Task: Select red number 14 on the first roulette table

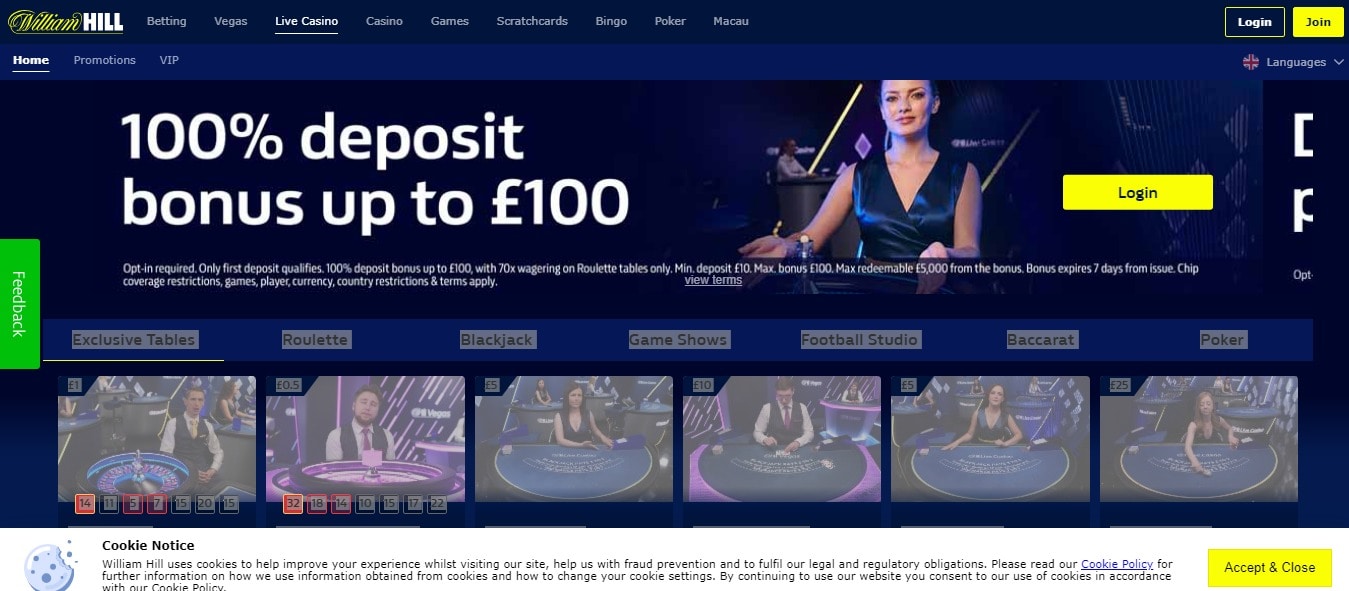Action: [85, 504]
